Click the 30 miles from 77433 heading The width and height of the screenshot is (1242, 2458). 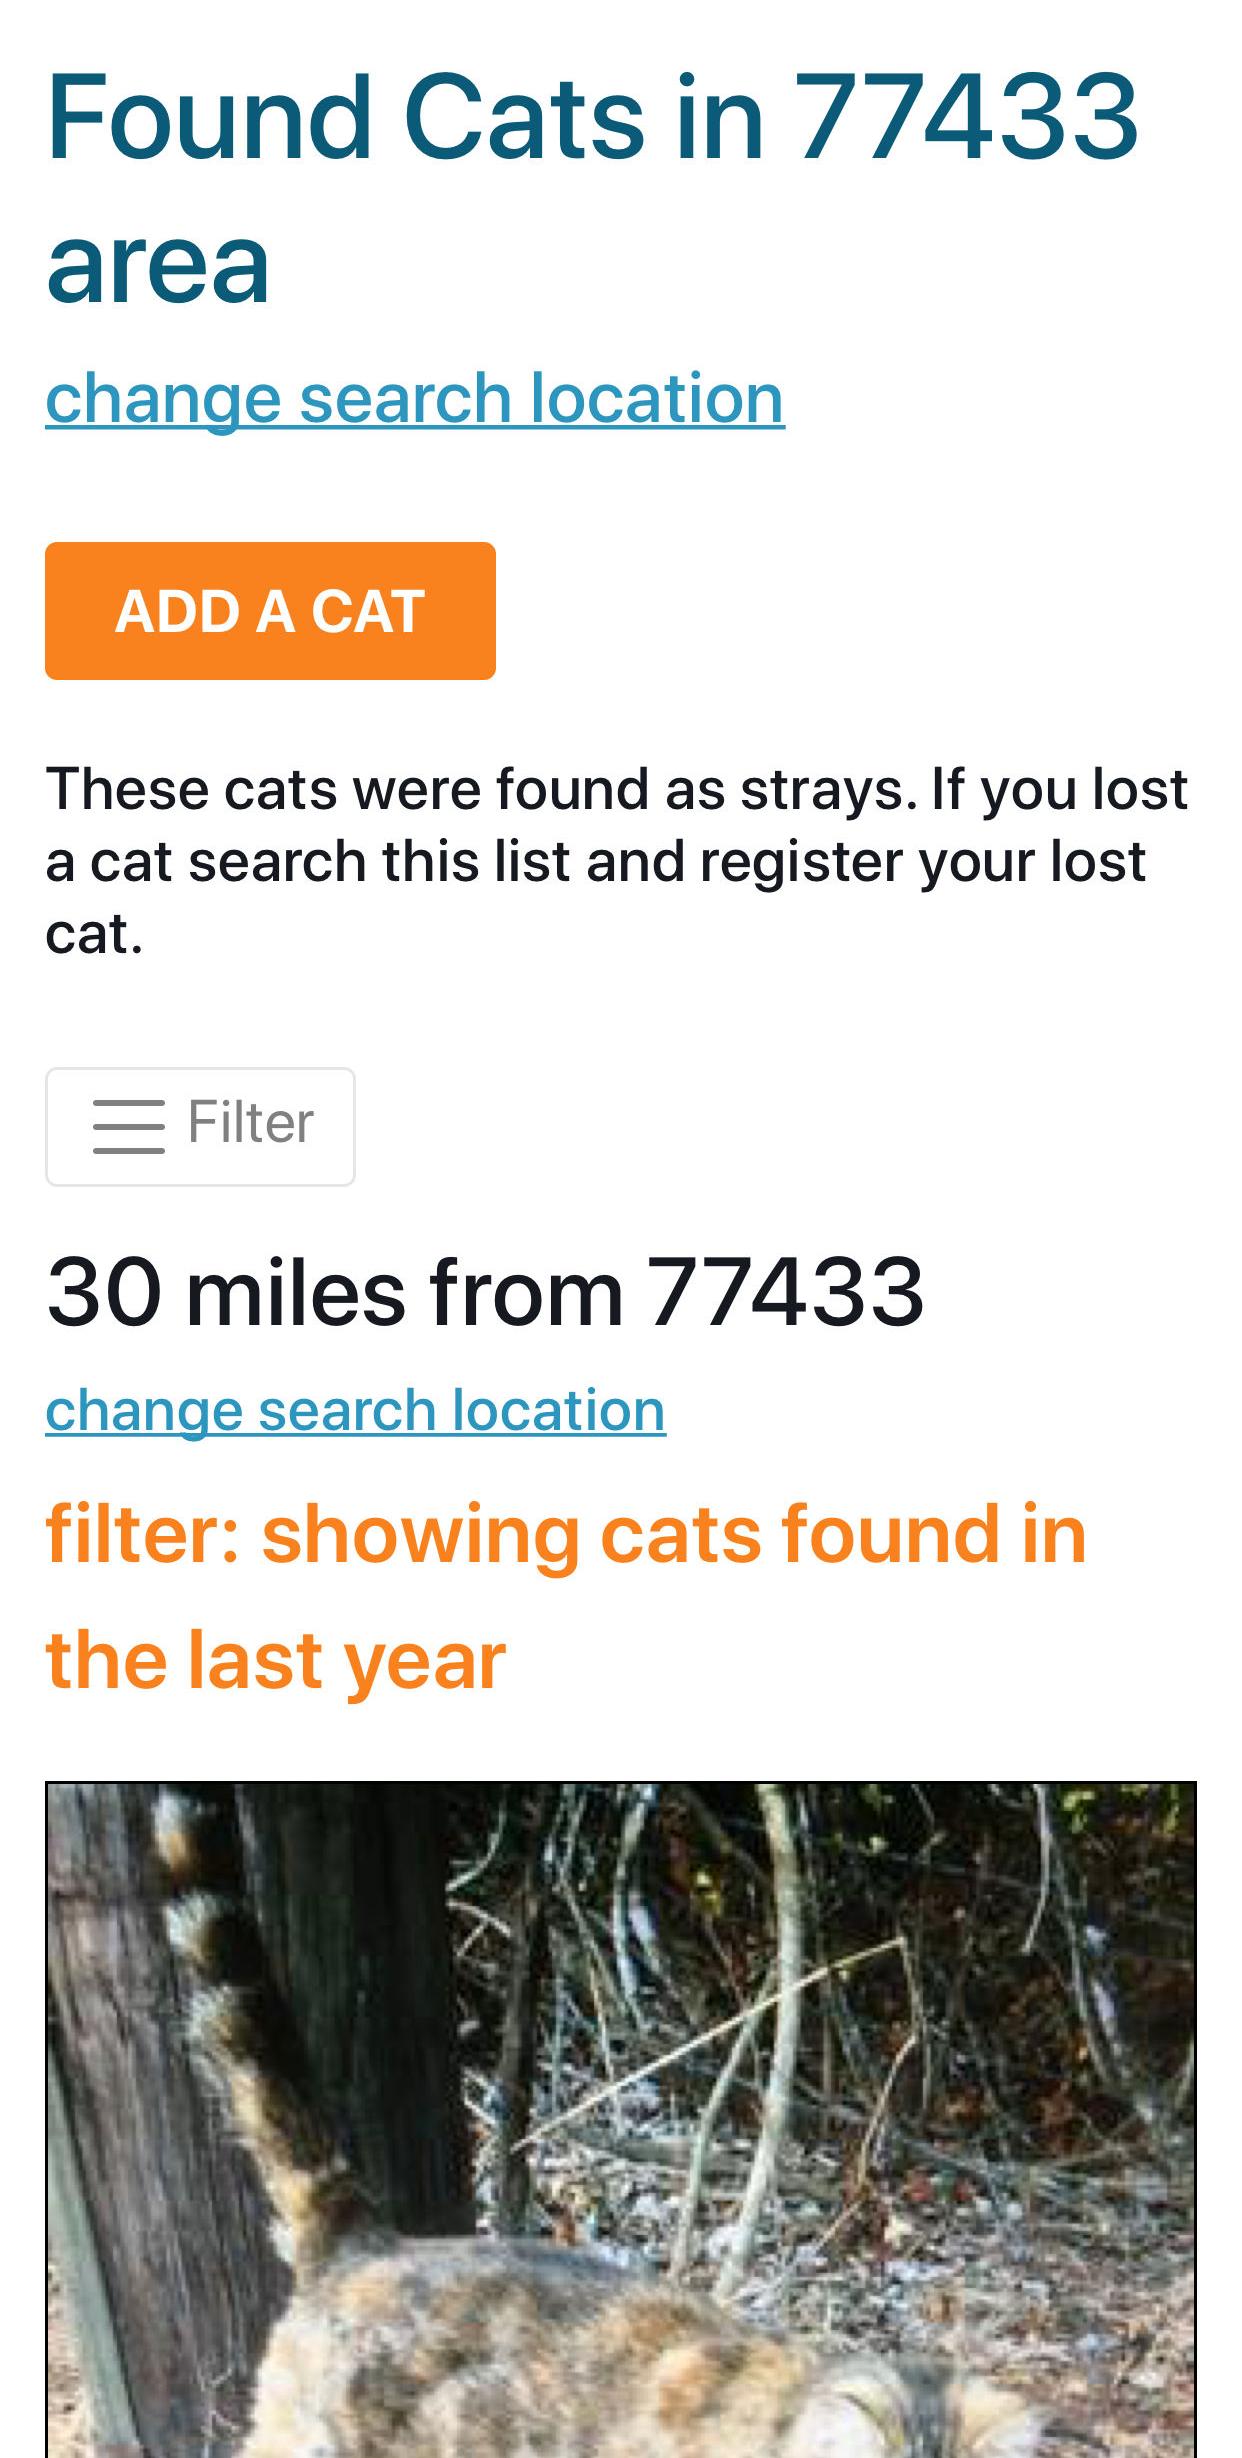485,1293
